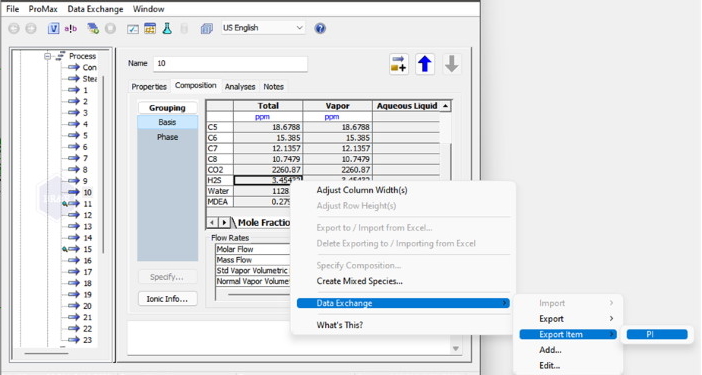This screenshot has width=702, height=375.
Task: Click the Aqueous Liquid column header
Action: click(x=407, y=106)
